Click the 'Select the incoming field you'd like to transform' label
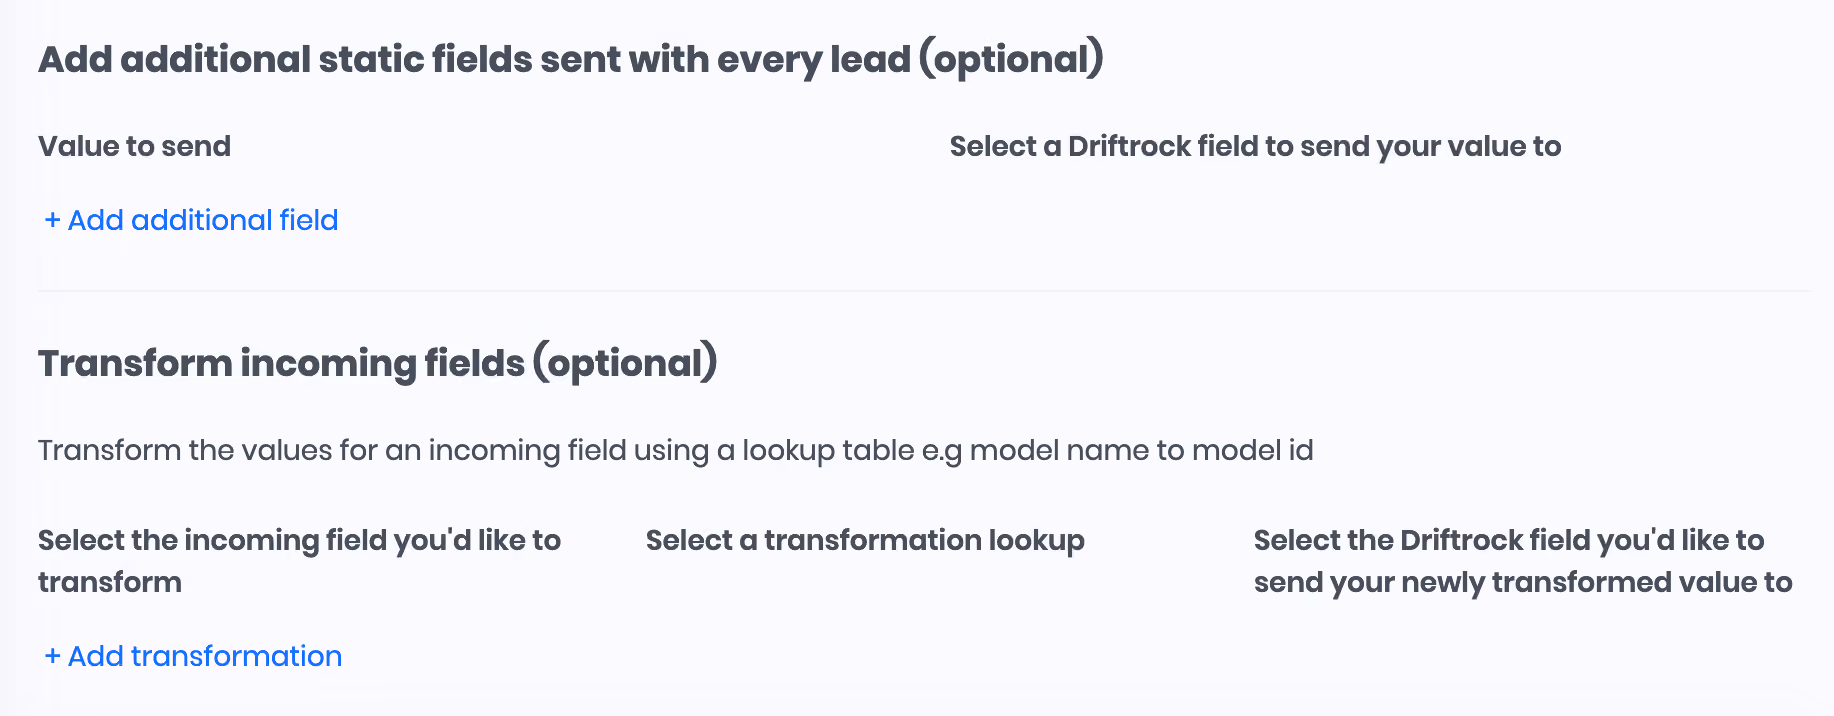 [x=299, y=561]
